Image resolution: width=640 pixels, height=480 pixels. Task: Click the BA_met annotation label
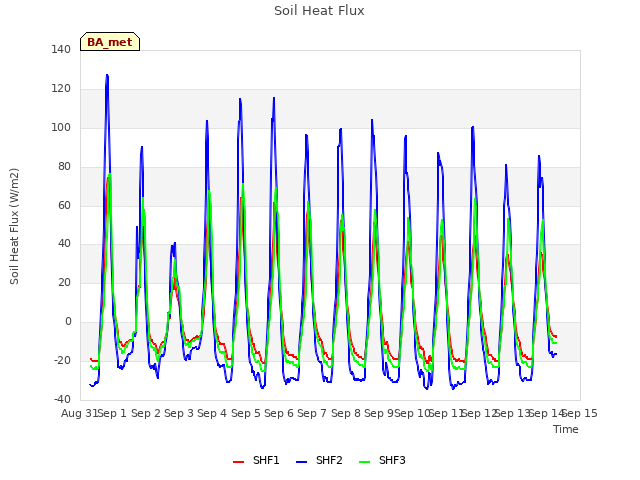pyautogui.click(x=110, y=42)
